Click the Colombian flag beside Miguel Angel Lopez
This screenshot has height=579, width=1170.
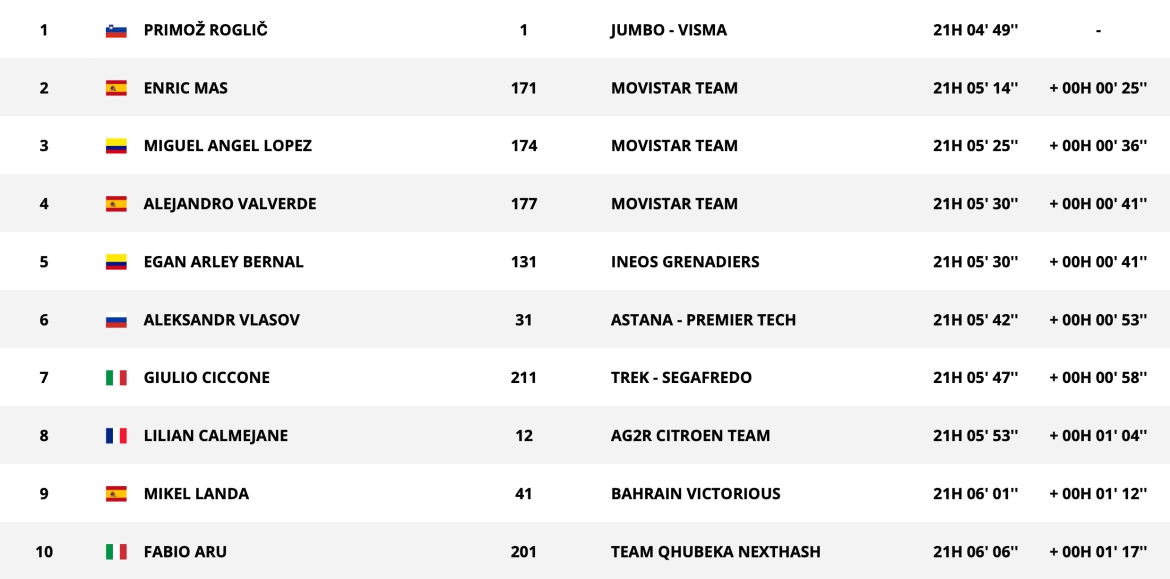(x=116, y=146)
